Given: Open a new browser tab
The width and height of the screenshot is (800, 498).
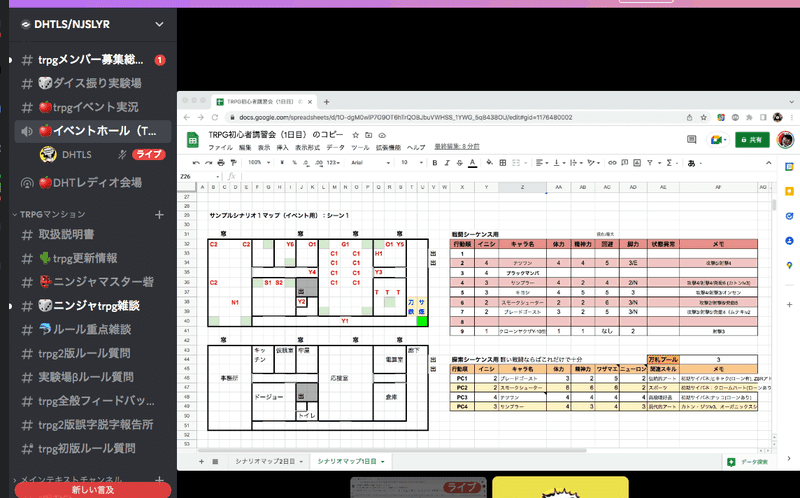Looking at the screenshot, I should point(327,102).
